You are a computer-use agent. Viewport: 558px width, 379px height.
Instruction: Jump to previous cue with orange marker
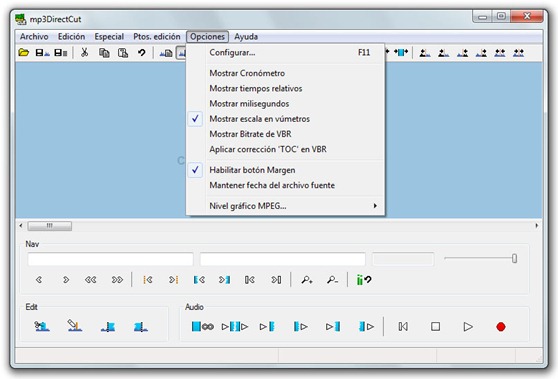point(148,280)
